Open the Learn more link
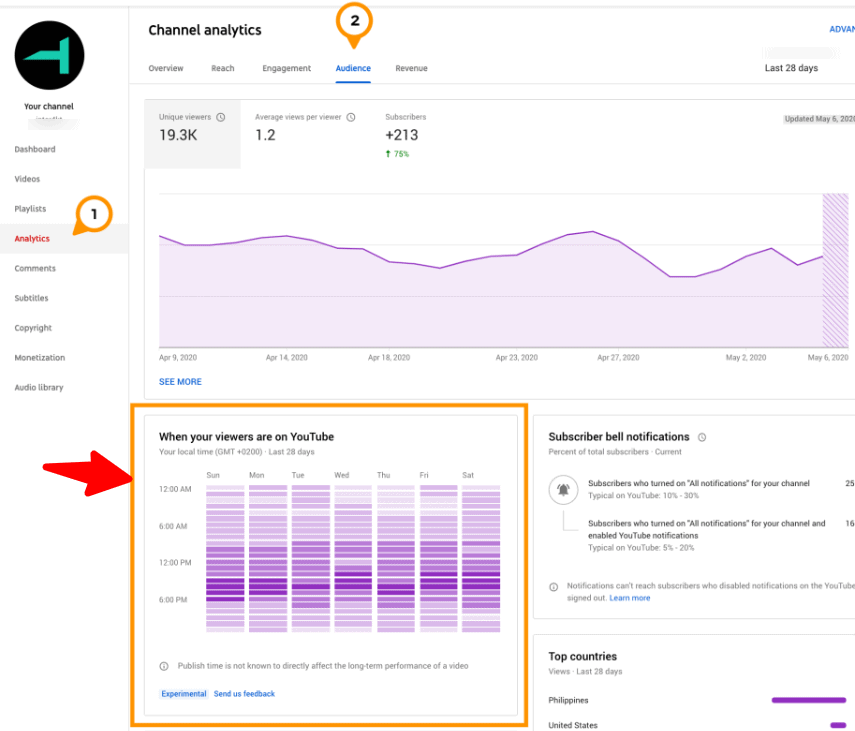 point(629,598)
